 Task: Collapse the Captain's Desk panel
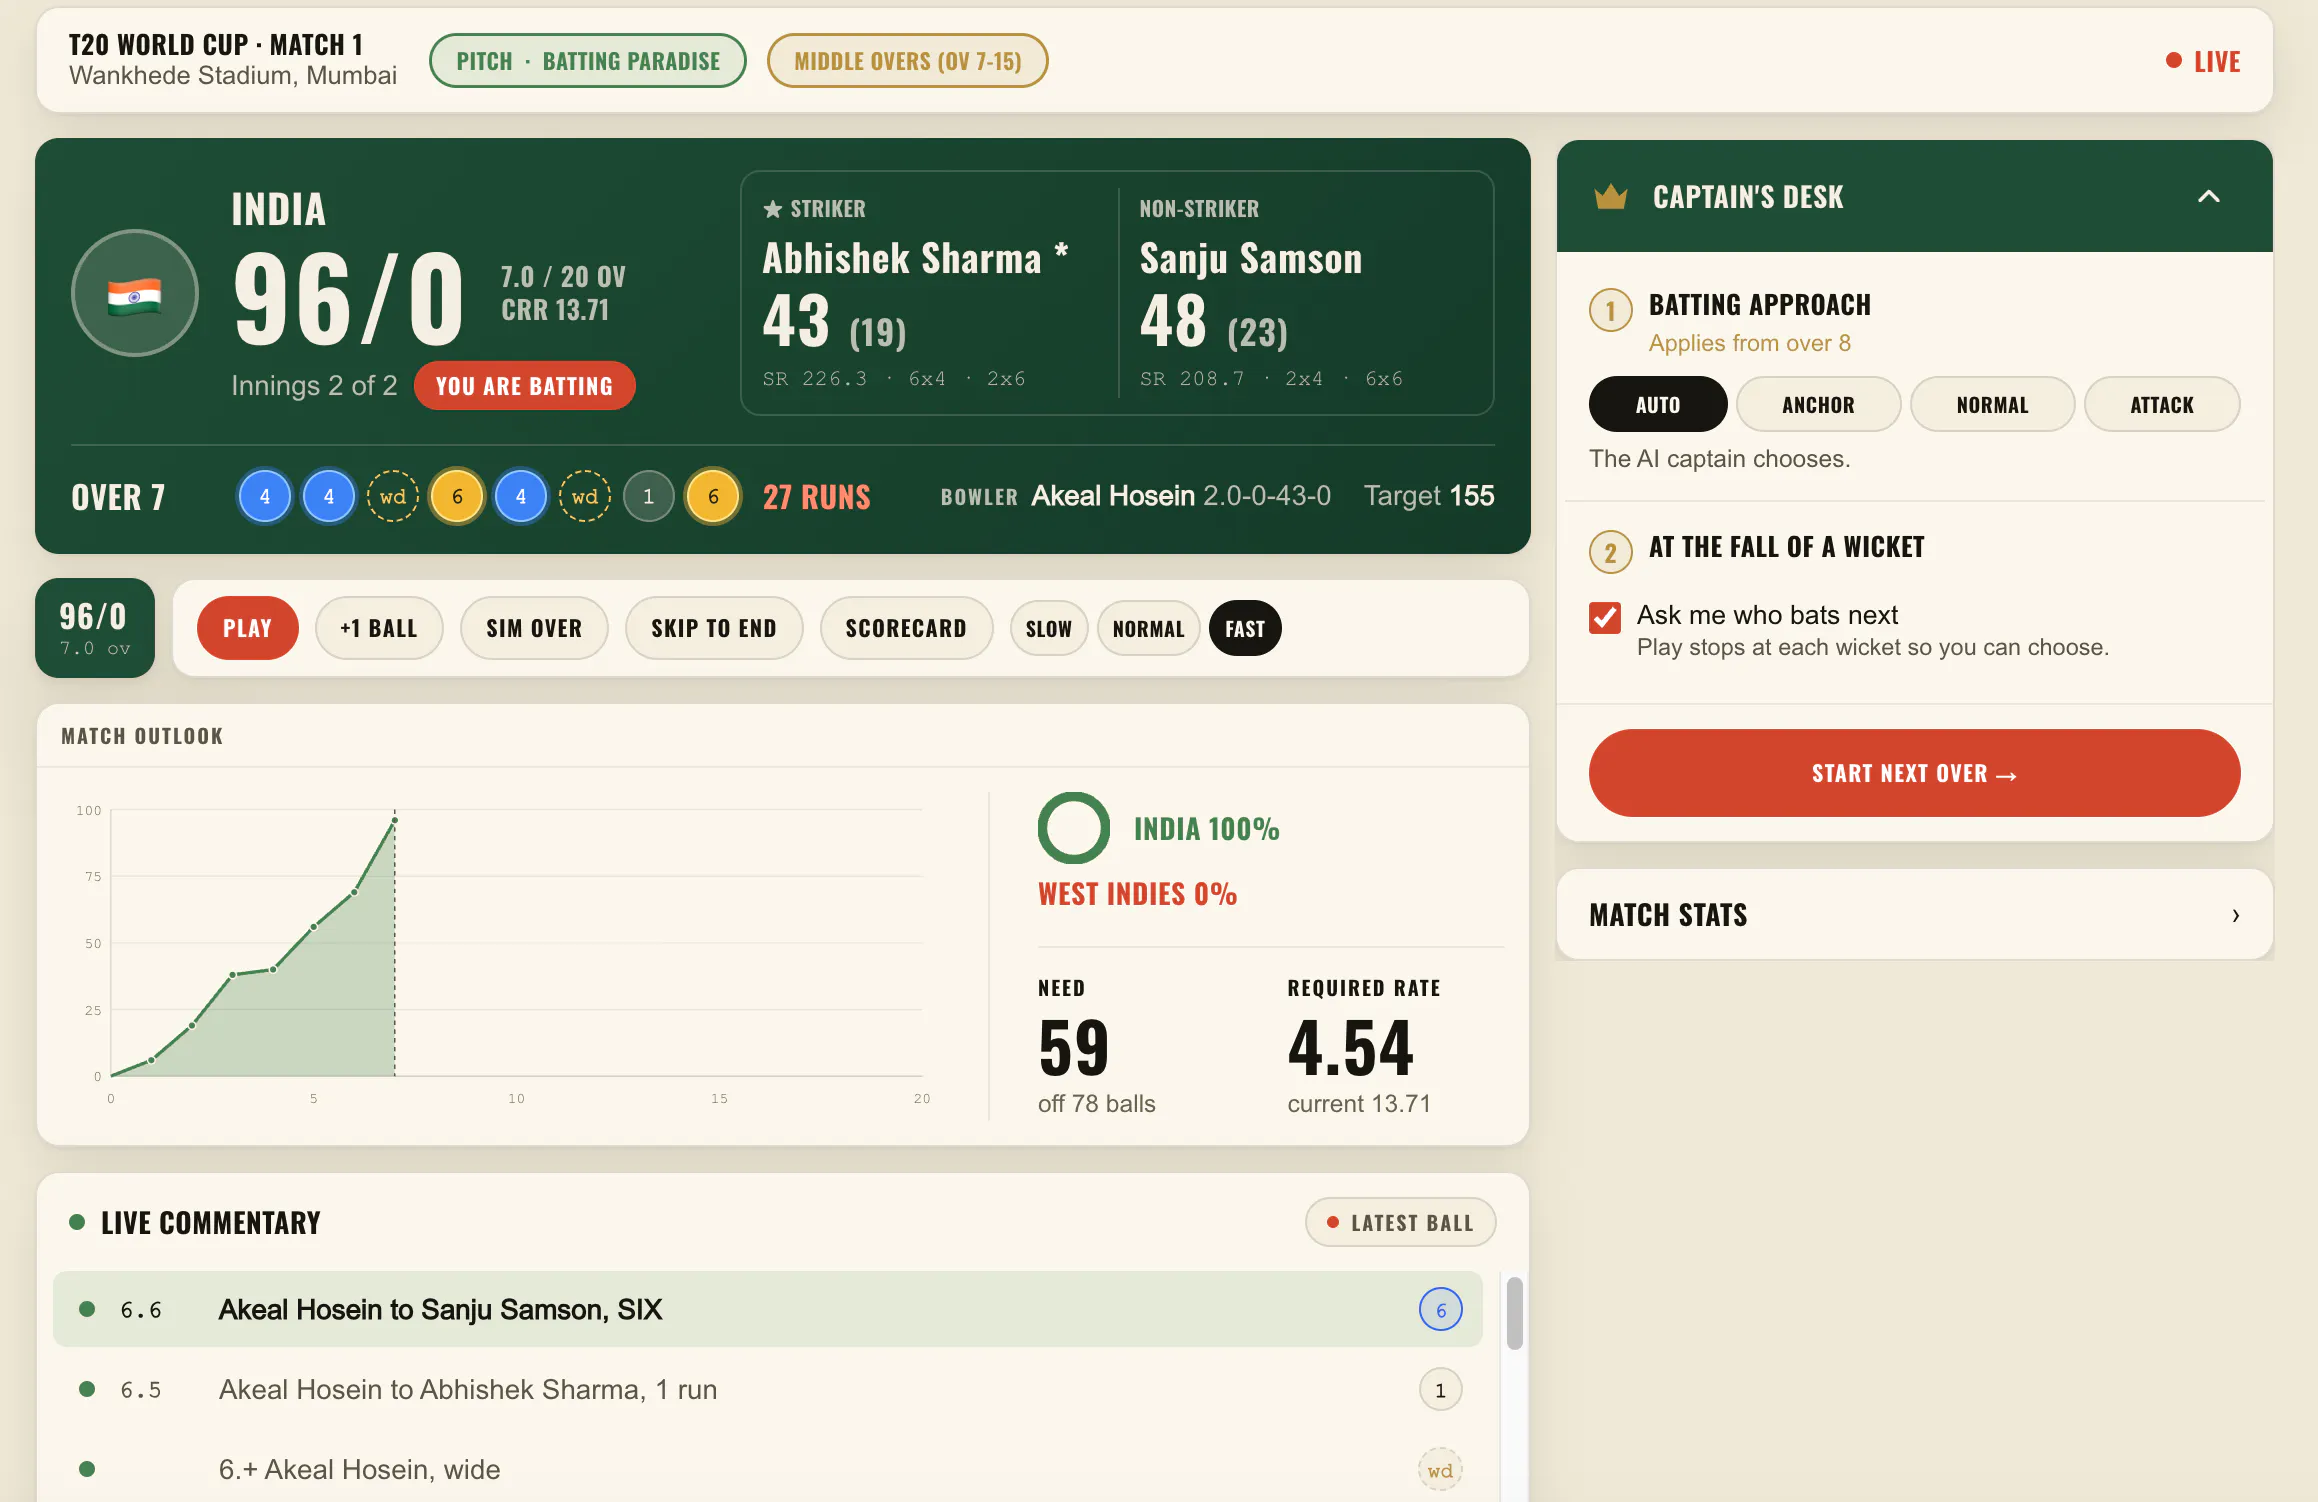tap(2208, 197)
